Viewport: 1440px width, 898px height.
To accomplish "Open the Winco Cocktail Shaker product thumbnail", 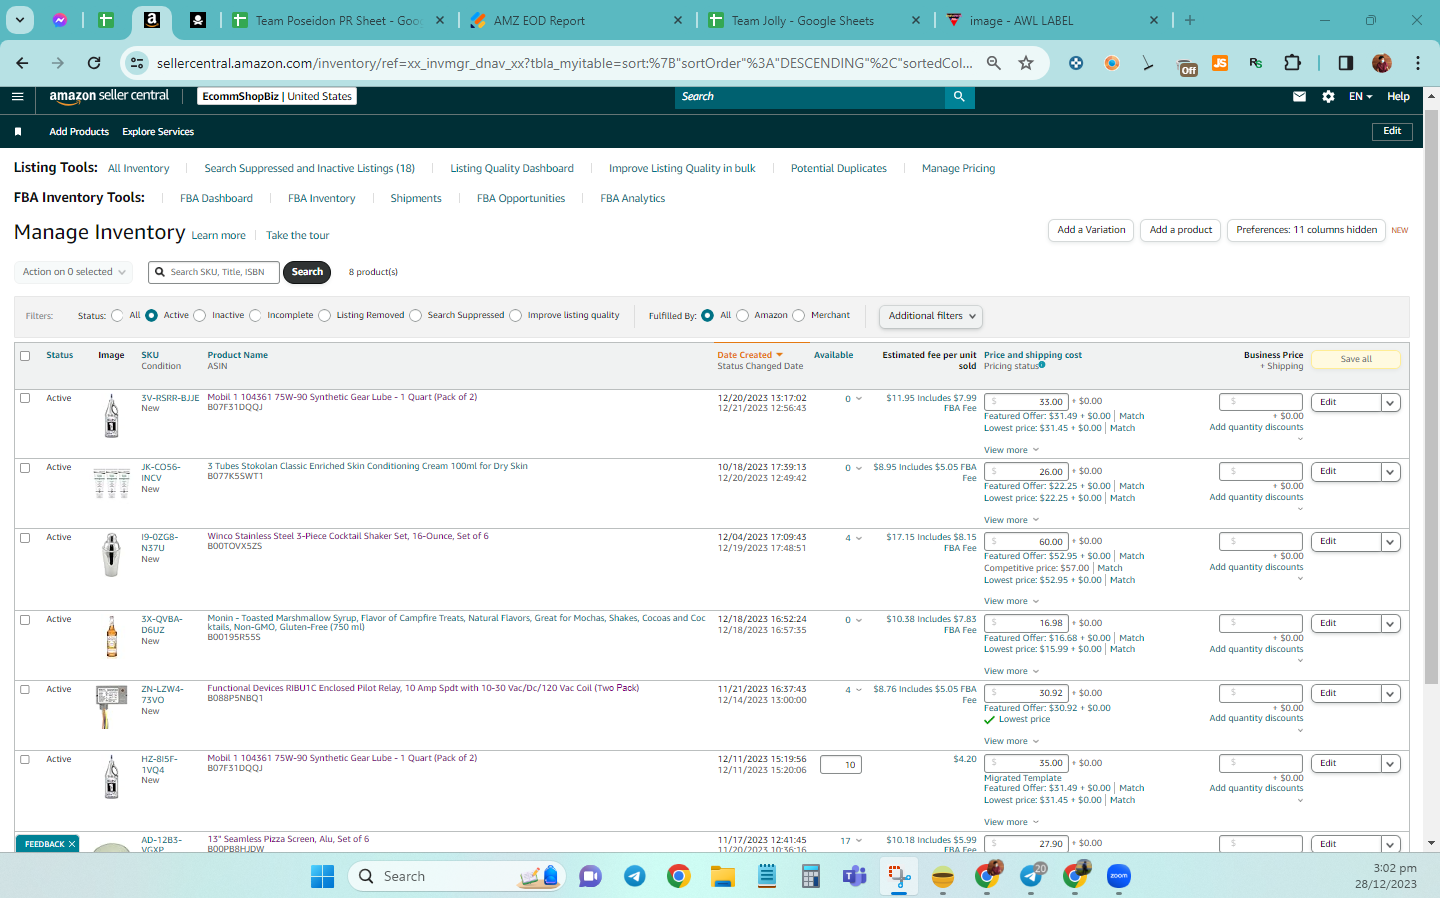I will 111,555.
